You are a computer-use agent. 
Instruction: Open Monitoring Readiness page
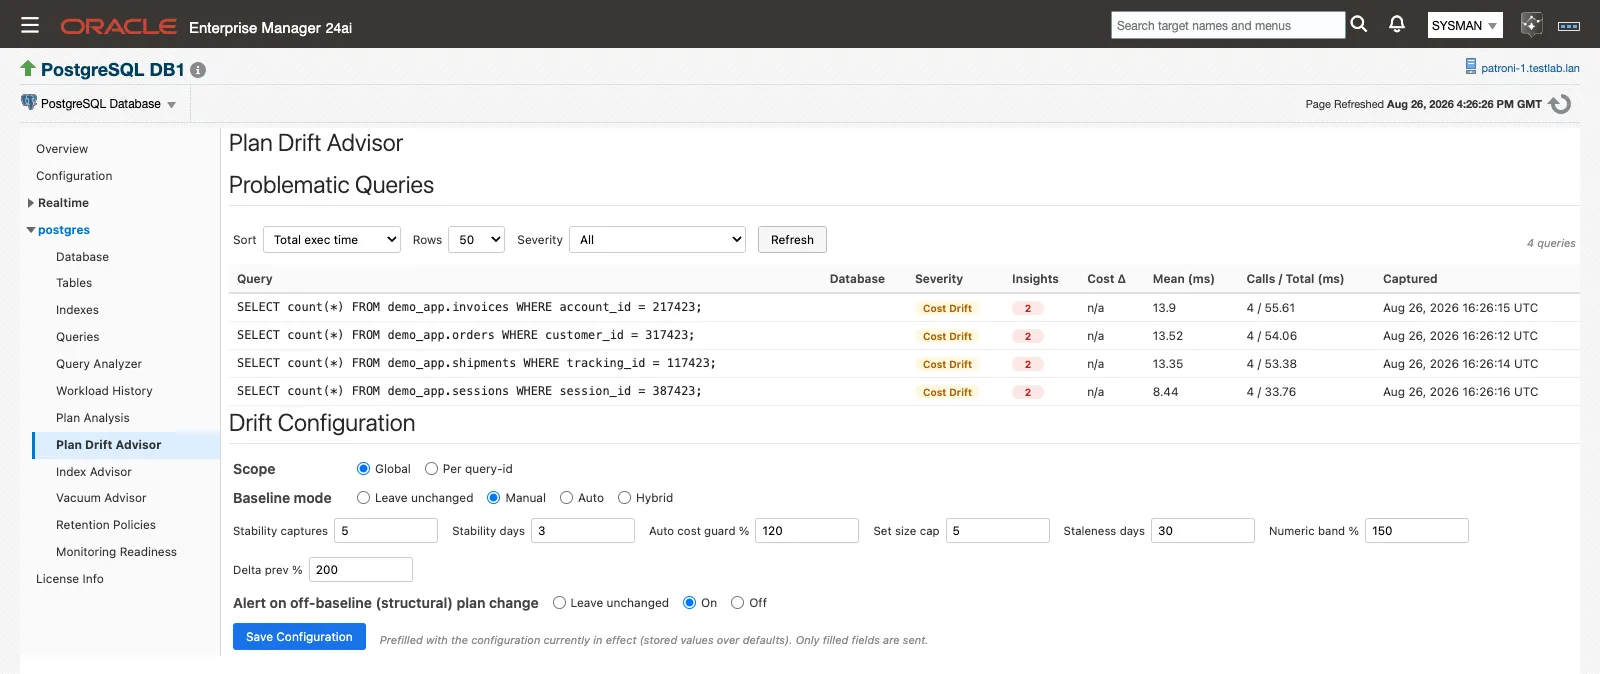[116, 552]
